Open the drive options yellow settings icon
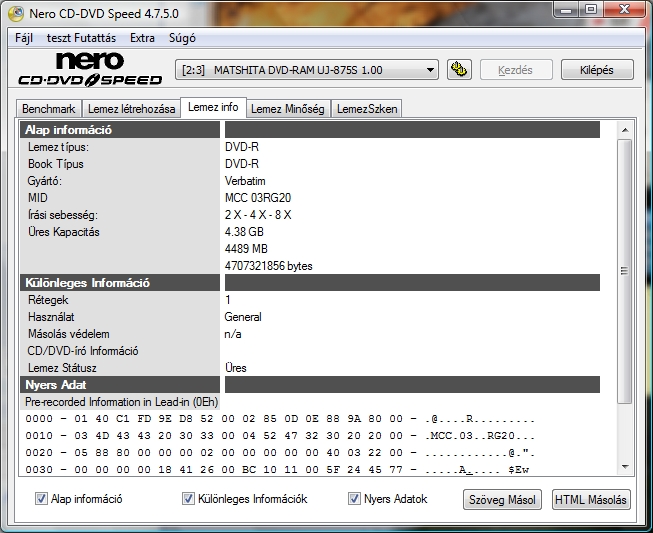This screenshot has width=653, height=533. (459, 70)
